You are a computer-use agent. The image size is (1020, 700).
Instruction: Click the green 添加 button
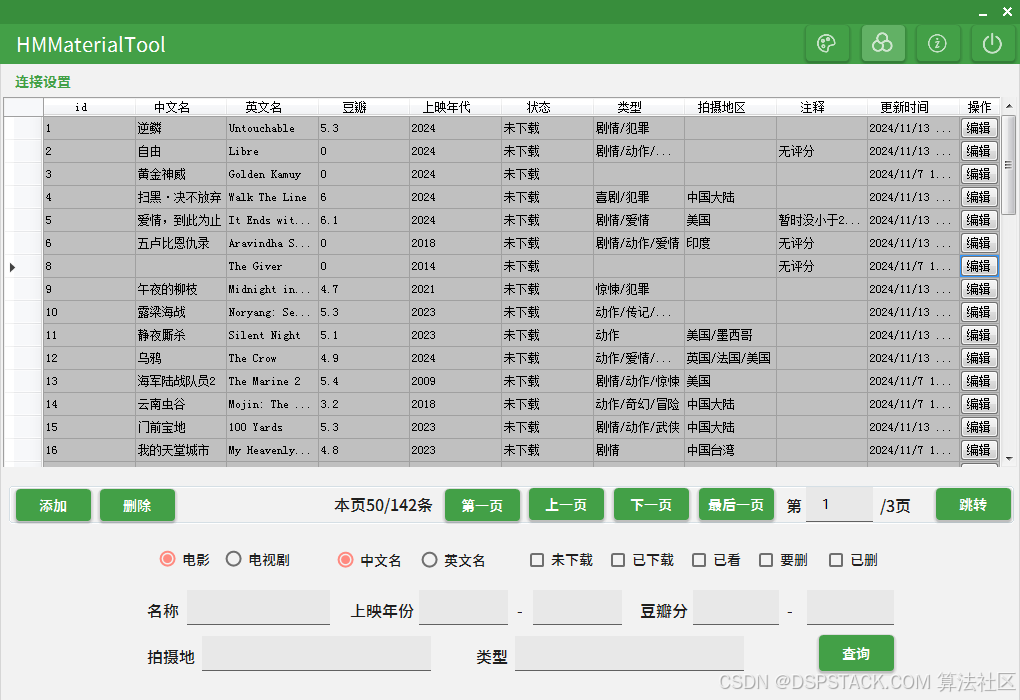[53, 505]
